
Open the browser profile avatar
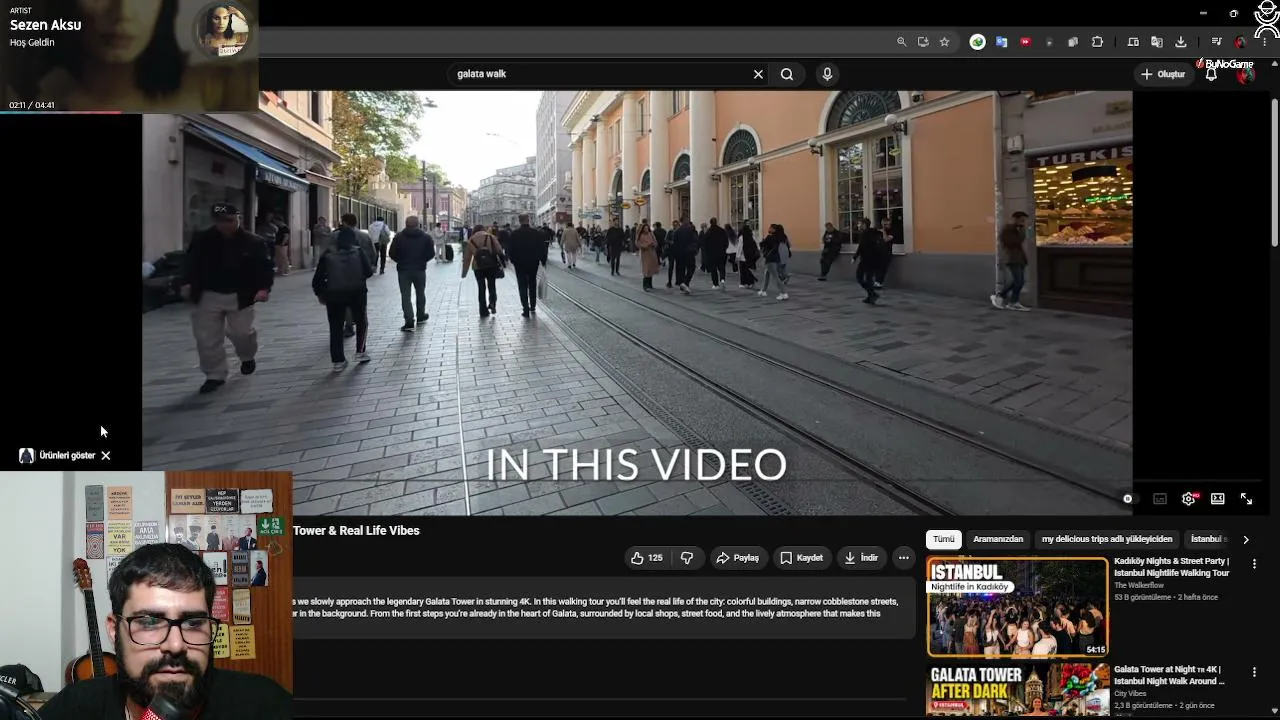click(x=1241, y=42)
